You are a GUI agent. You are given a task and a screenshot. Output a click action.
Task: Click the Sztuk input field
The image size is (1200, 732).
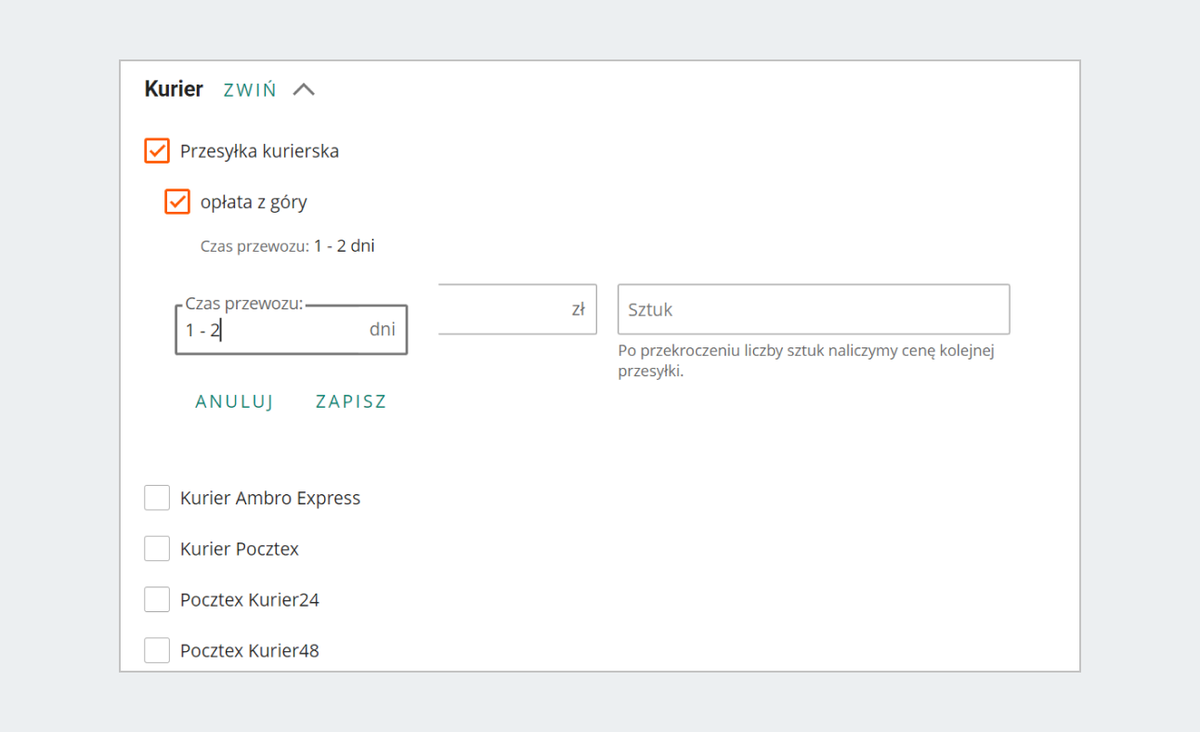814,309
